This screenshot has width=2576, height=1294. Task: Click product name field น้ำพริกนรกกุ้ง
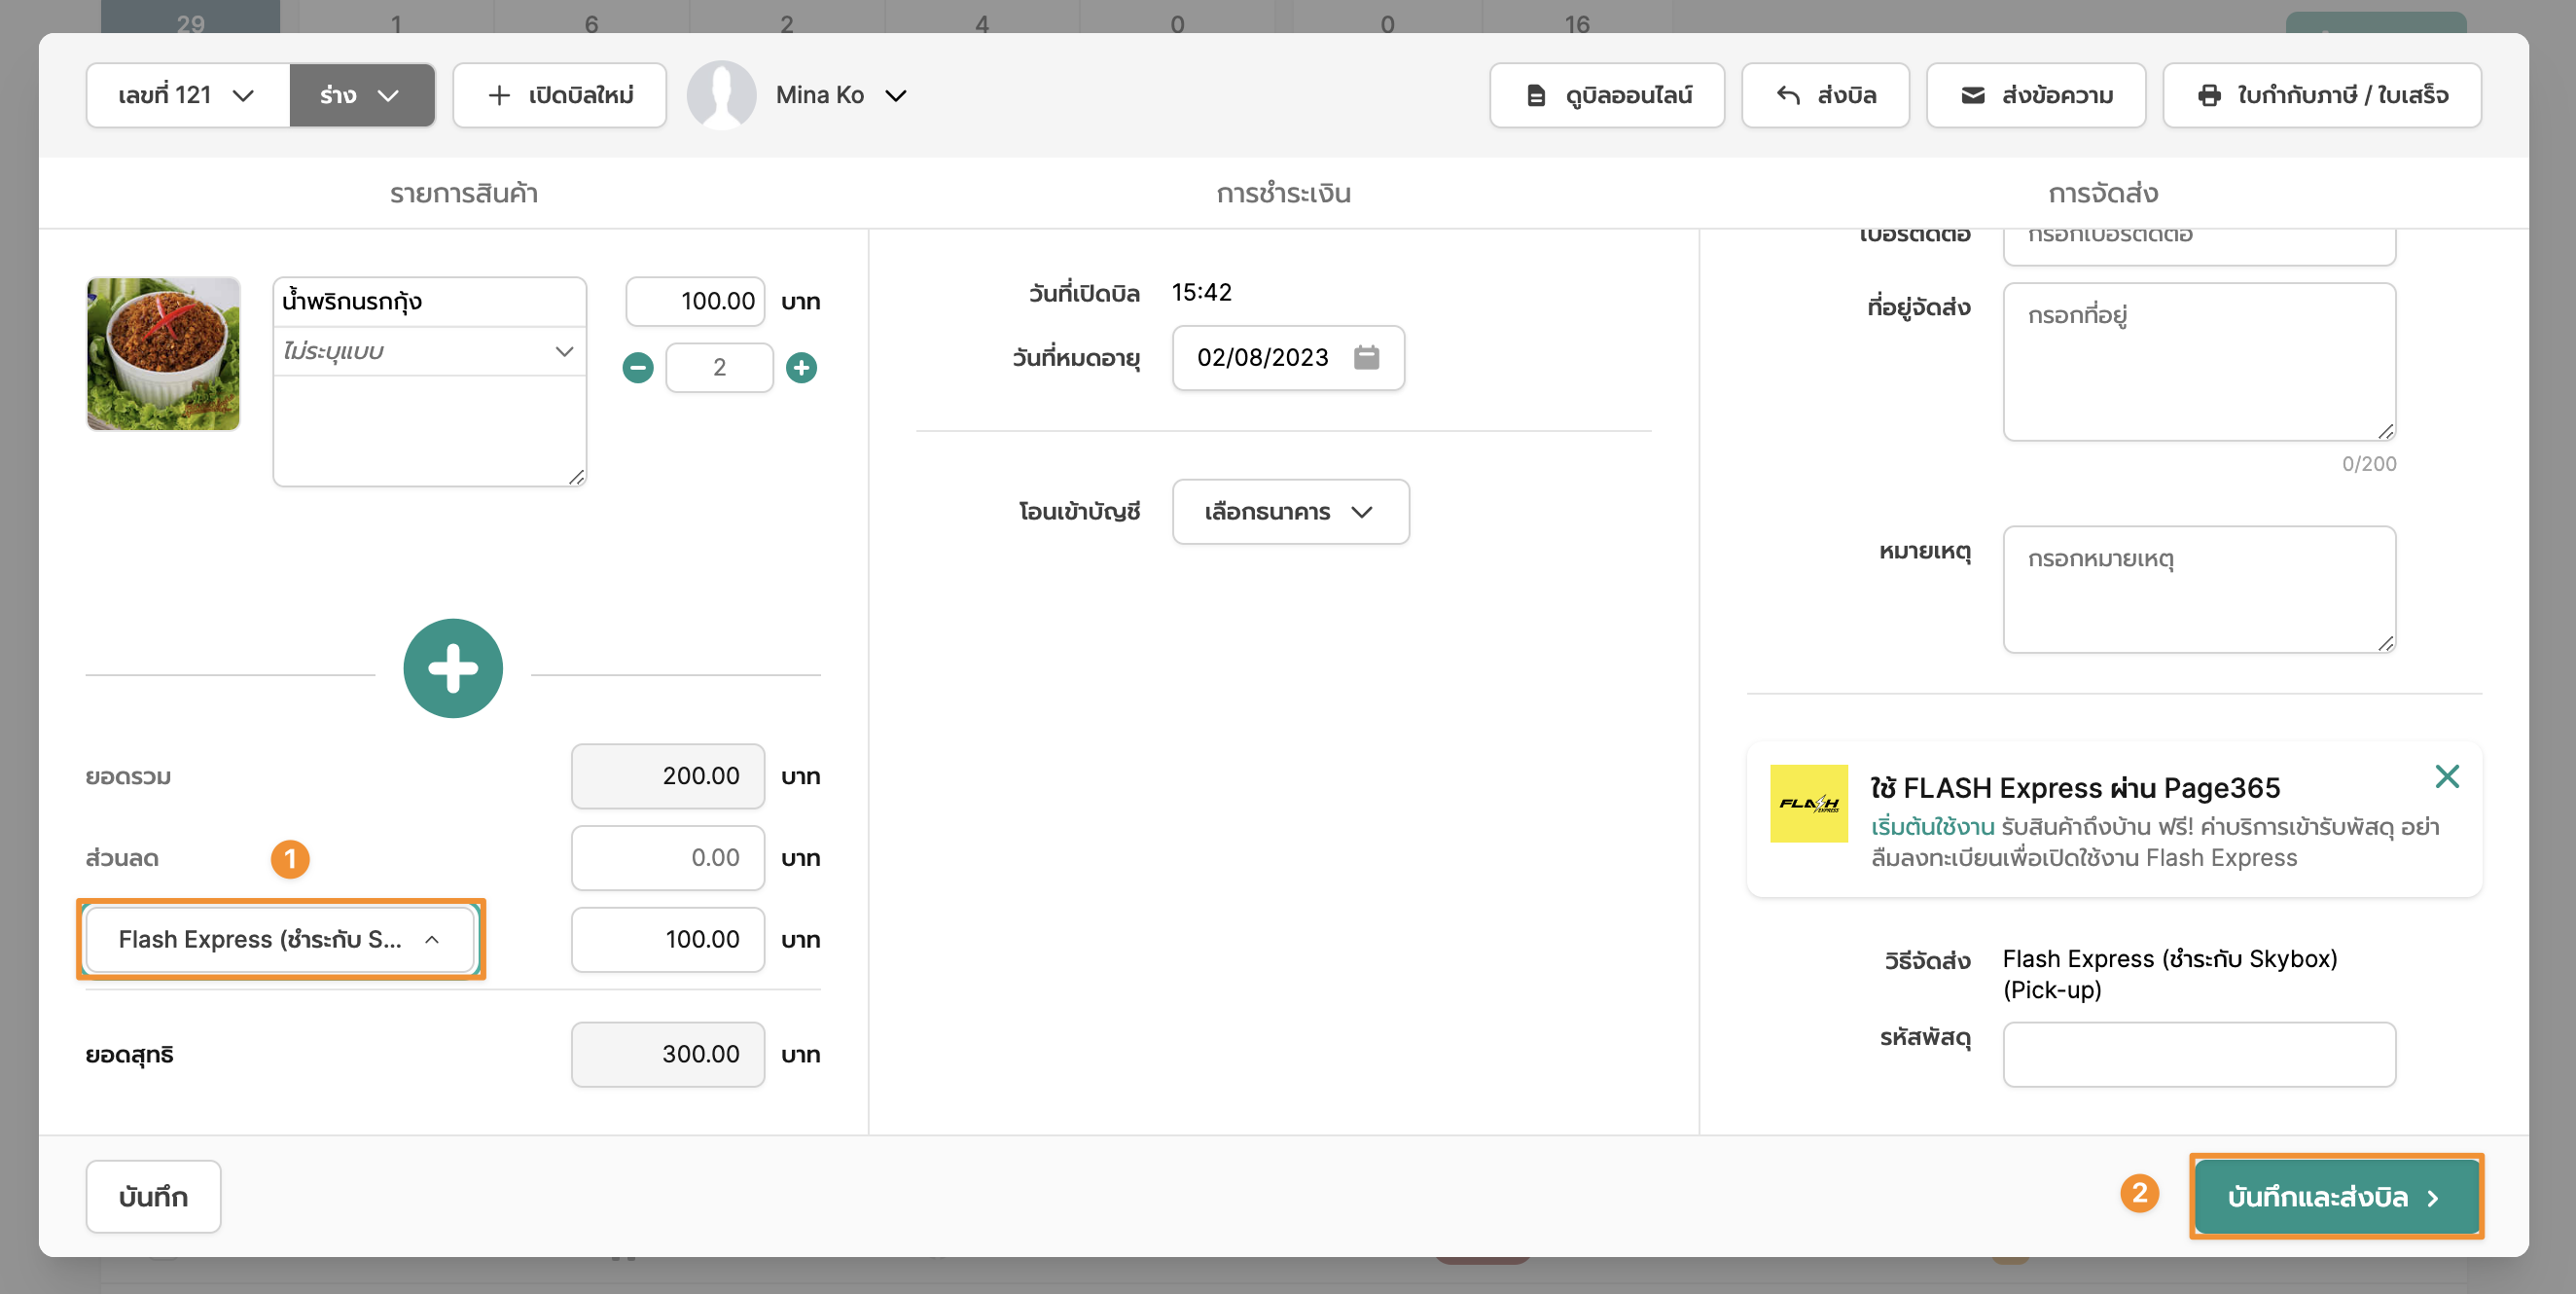(x=429, y=302)
